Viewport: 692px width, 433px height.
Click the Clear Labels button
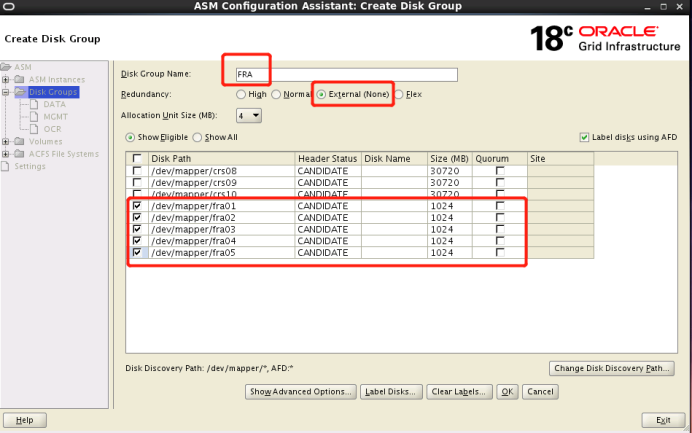pos(459,392)
